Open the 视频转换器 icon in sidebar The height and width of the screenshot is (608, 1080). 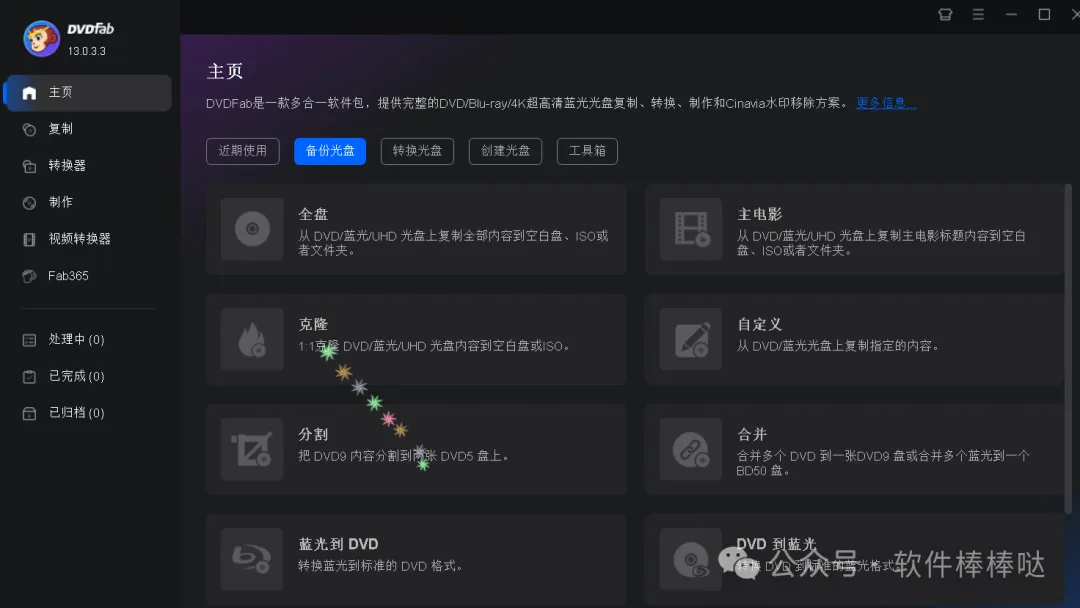click(x=29, y=240)
